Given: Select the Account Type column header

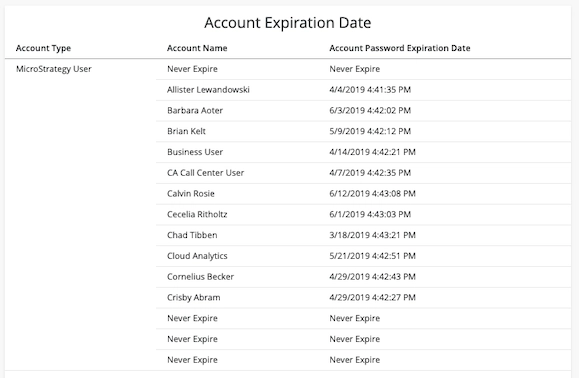Looking at the screenshot, I should tap(43, 48).
